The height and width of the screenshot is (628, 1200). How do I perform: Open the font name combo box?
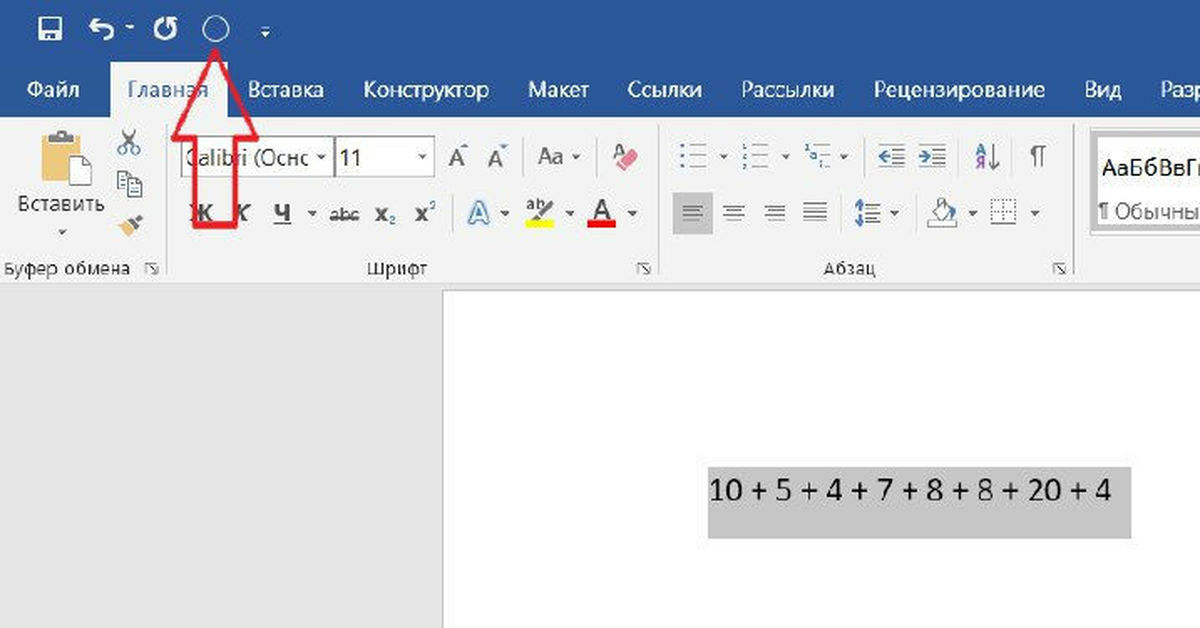tap(256, 157)
